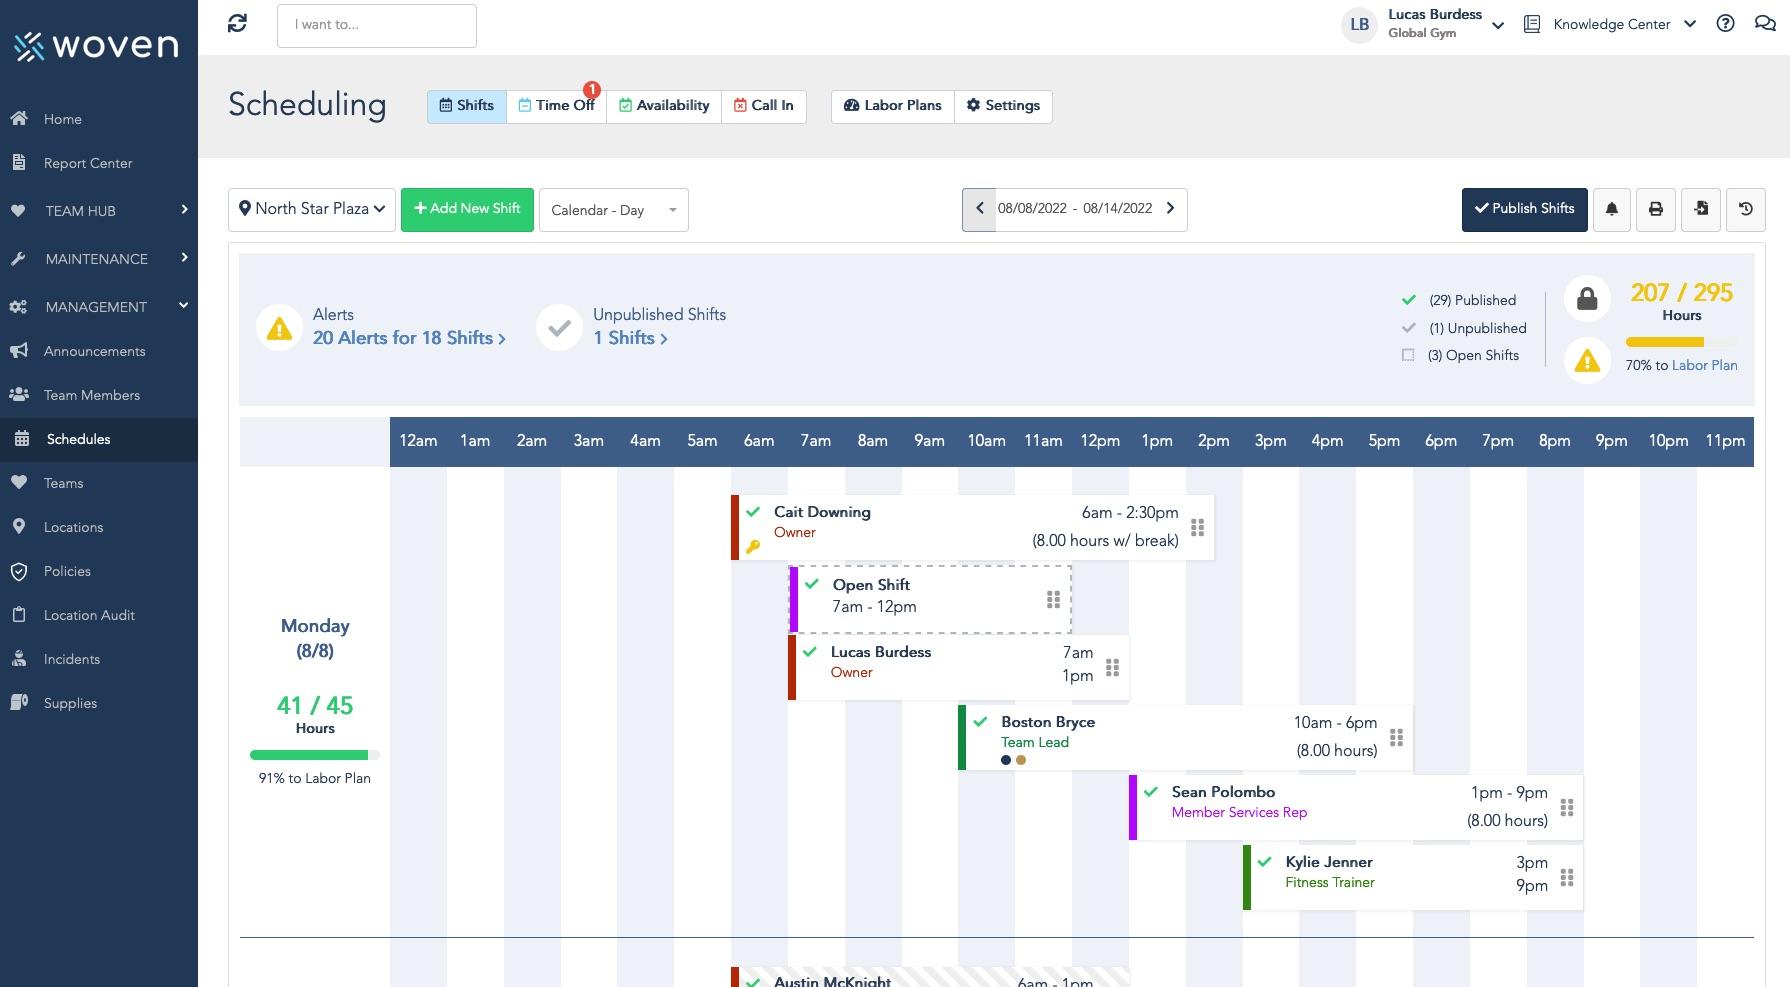Screen dimensions: 1790x987
Task: Click the grip handle on Lucas Burdess shift
Action: [x=1112, y=667]
